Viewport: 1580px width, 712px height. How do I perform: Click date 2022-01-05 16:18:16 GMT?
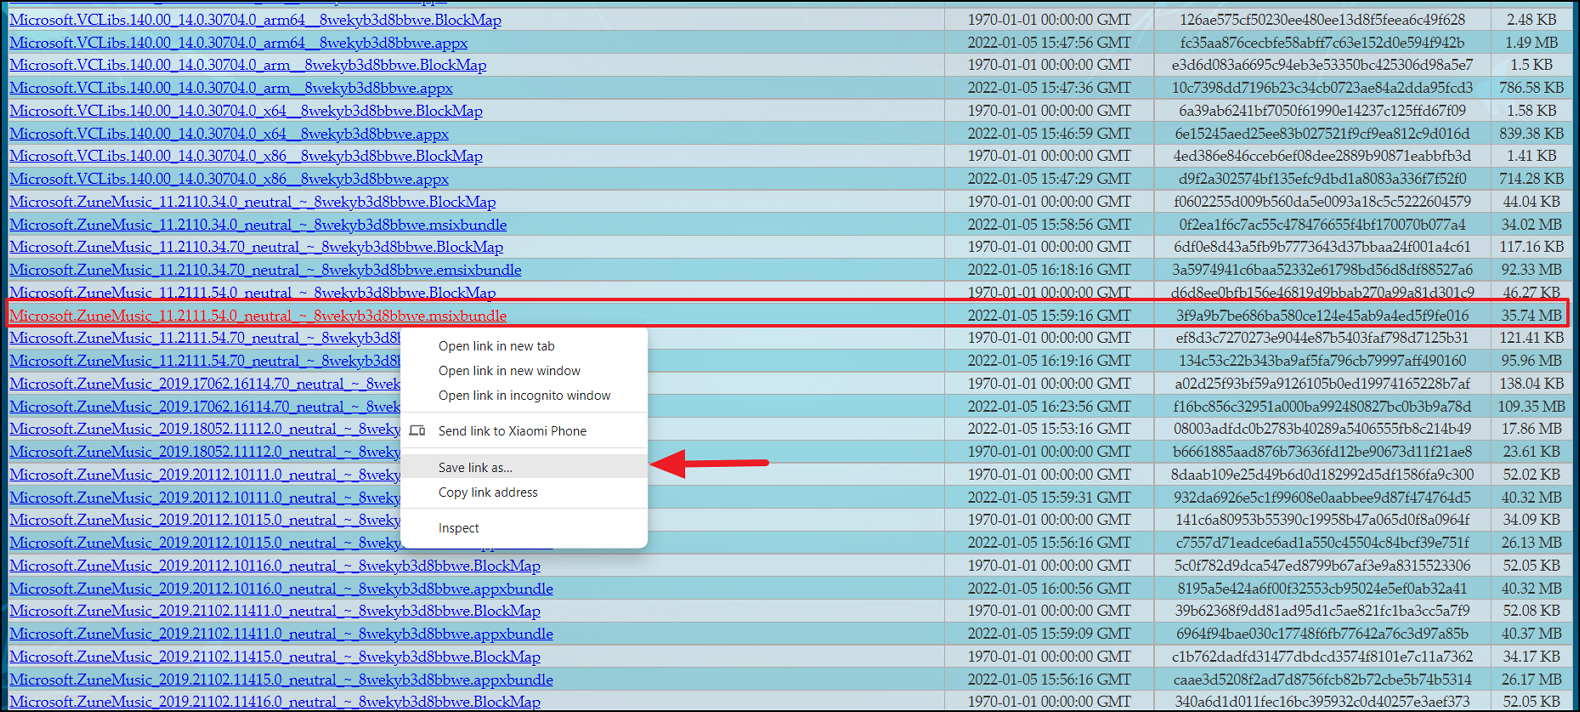tap(1049, 270)
